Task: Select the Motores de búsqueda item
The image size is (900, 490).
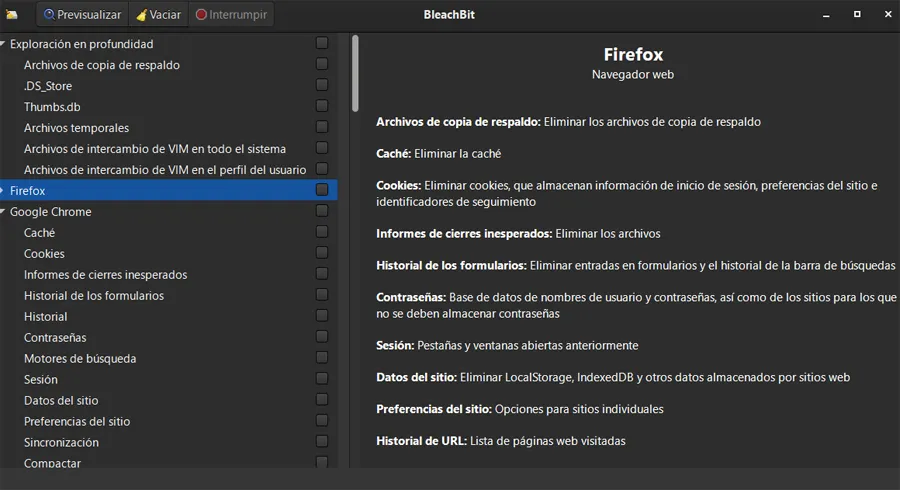Action: pyautogui.click(x=168, y=358)
